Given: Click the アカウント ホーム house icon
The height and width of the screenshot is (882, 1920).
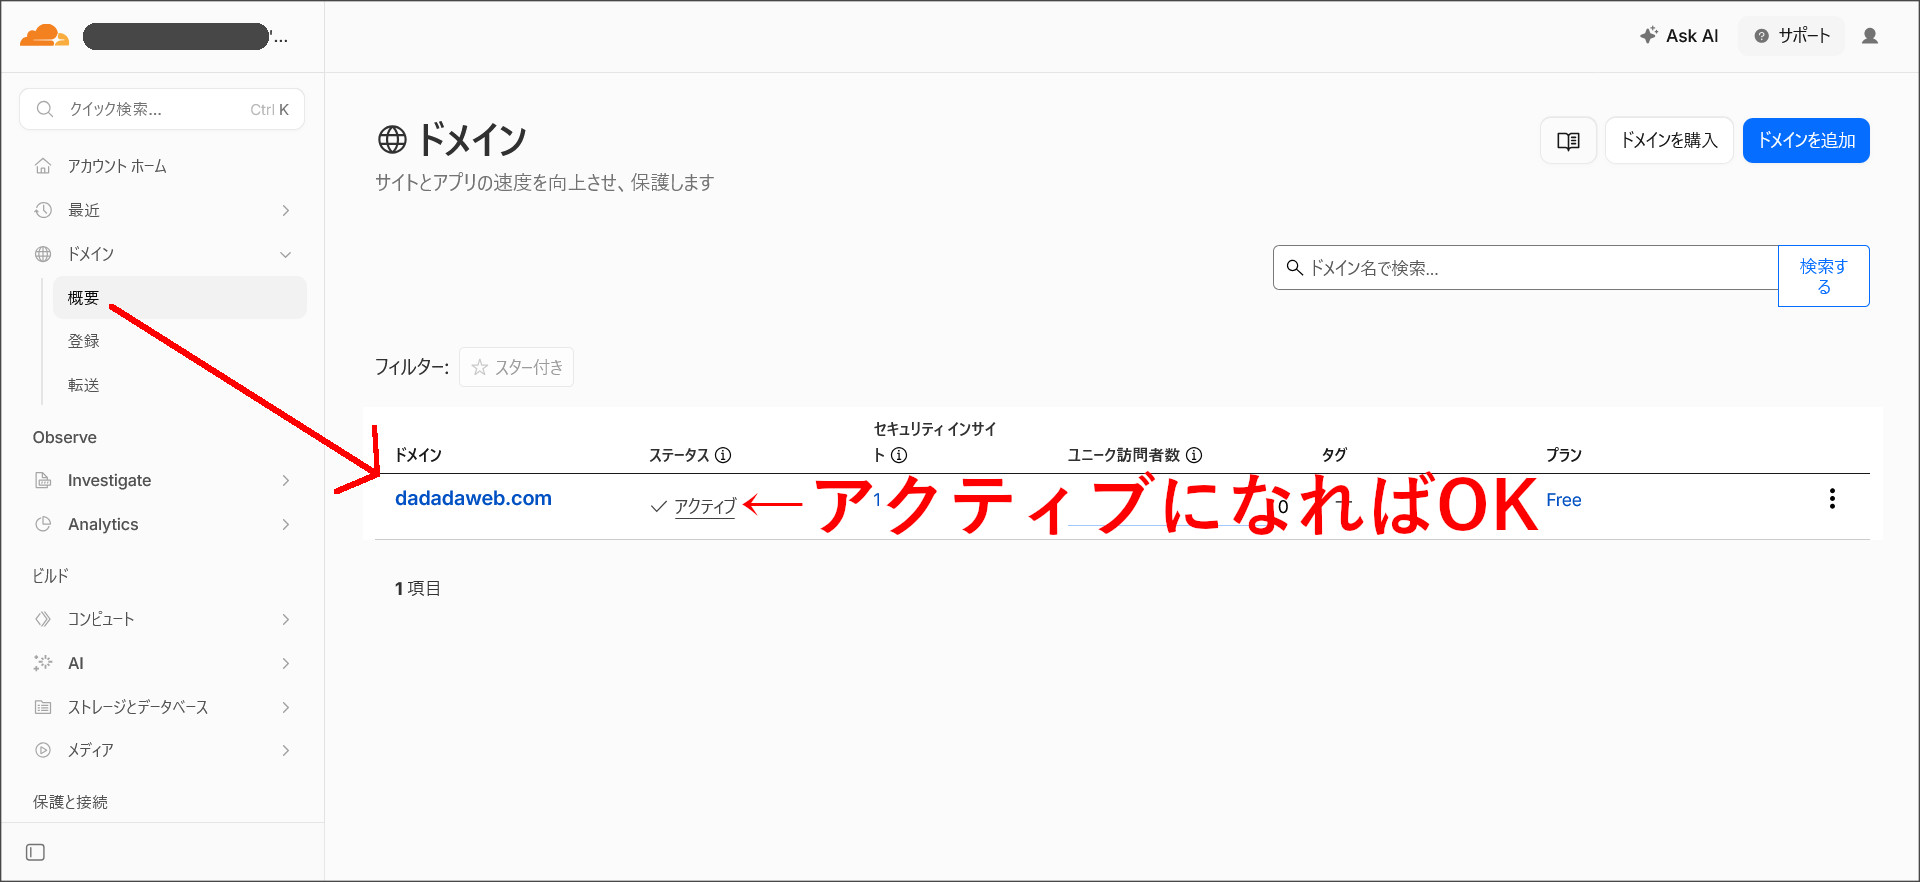Looking at the screenshot, I should [43, 166].
